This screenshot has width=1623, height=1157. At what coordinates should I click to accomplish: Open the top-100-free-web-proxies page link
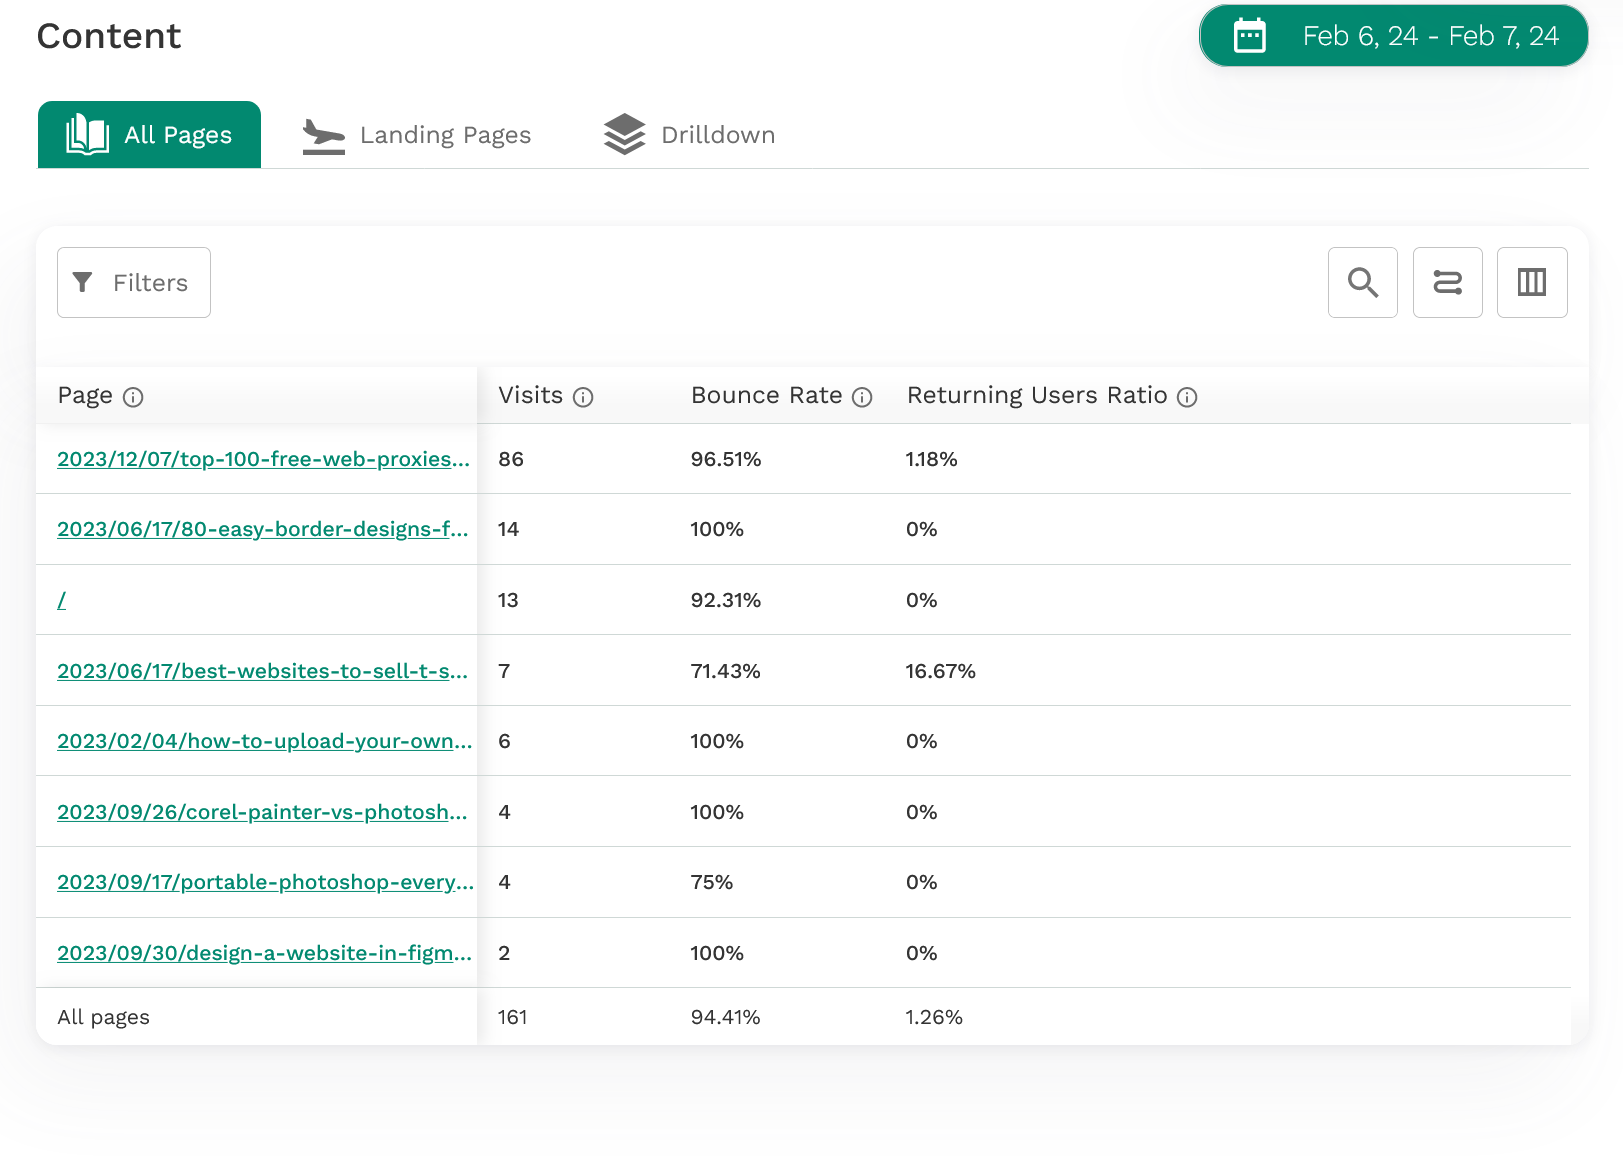[261, 460]
